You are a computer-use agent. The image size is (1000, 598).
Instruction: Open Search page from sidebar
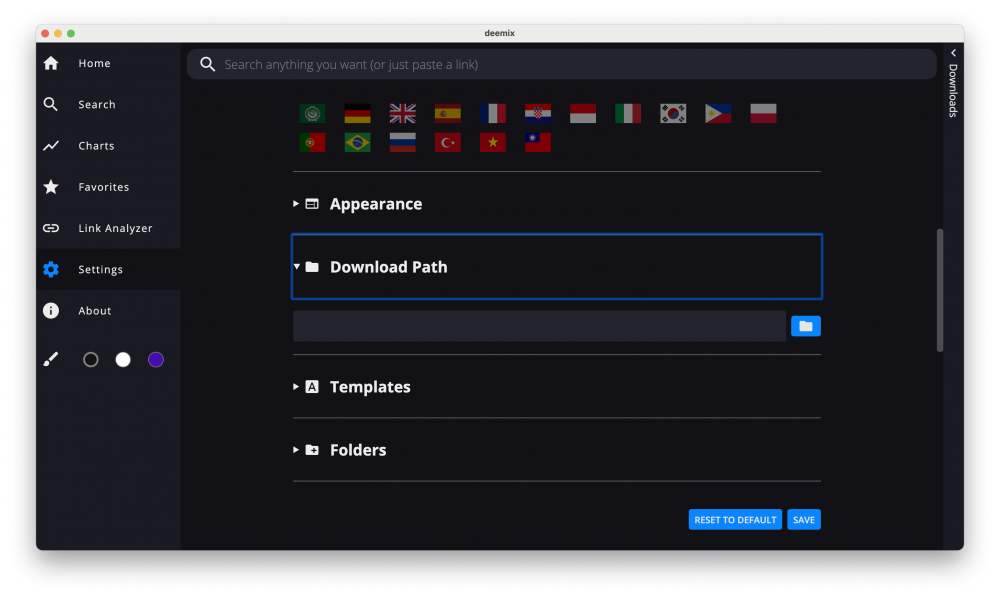pos(96,105)
